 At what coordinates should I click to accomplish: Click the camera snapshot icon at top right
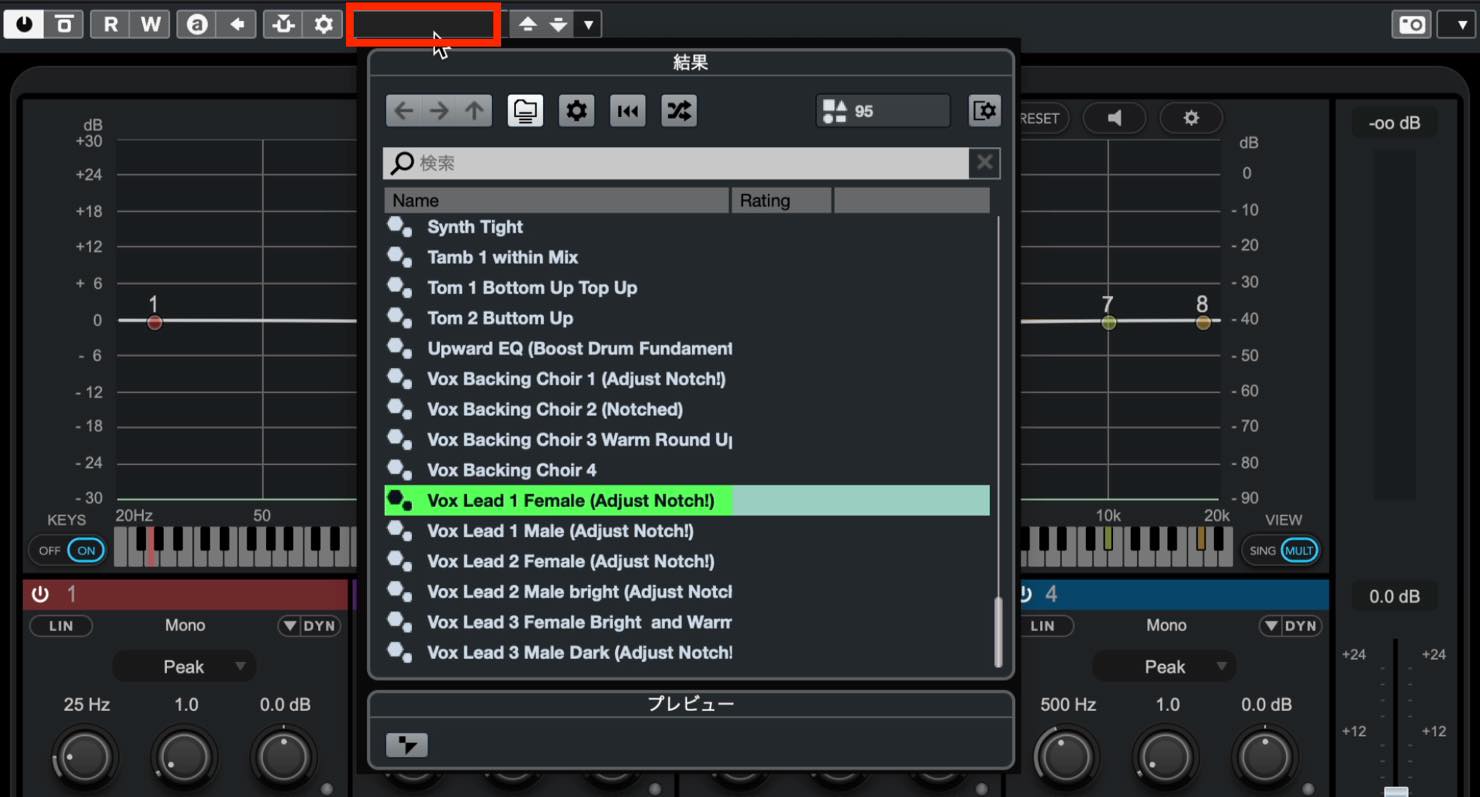pos(1412,24)
